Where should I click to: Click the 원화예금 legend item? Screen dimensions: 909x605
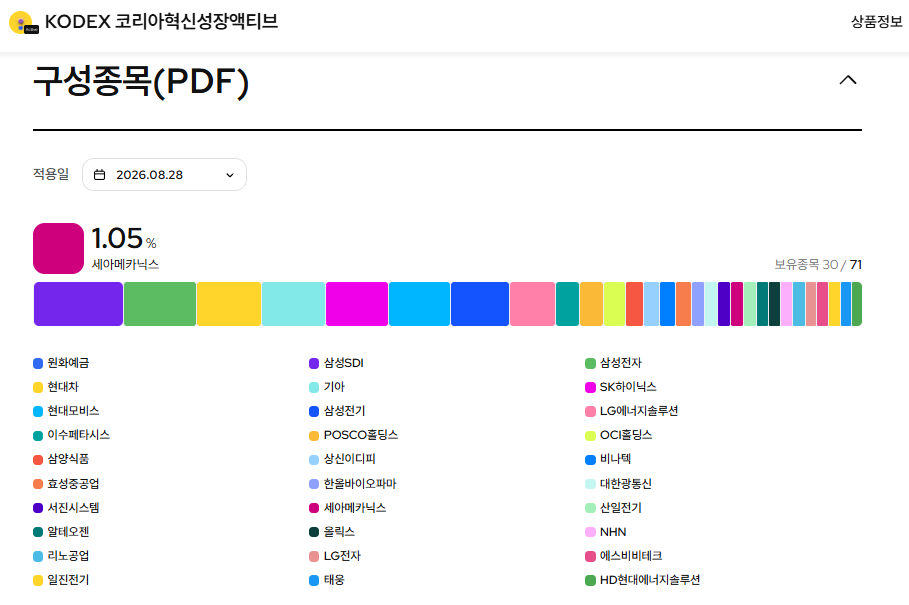(x=61, y=363)
